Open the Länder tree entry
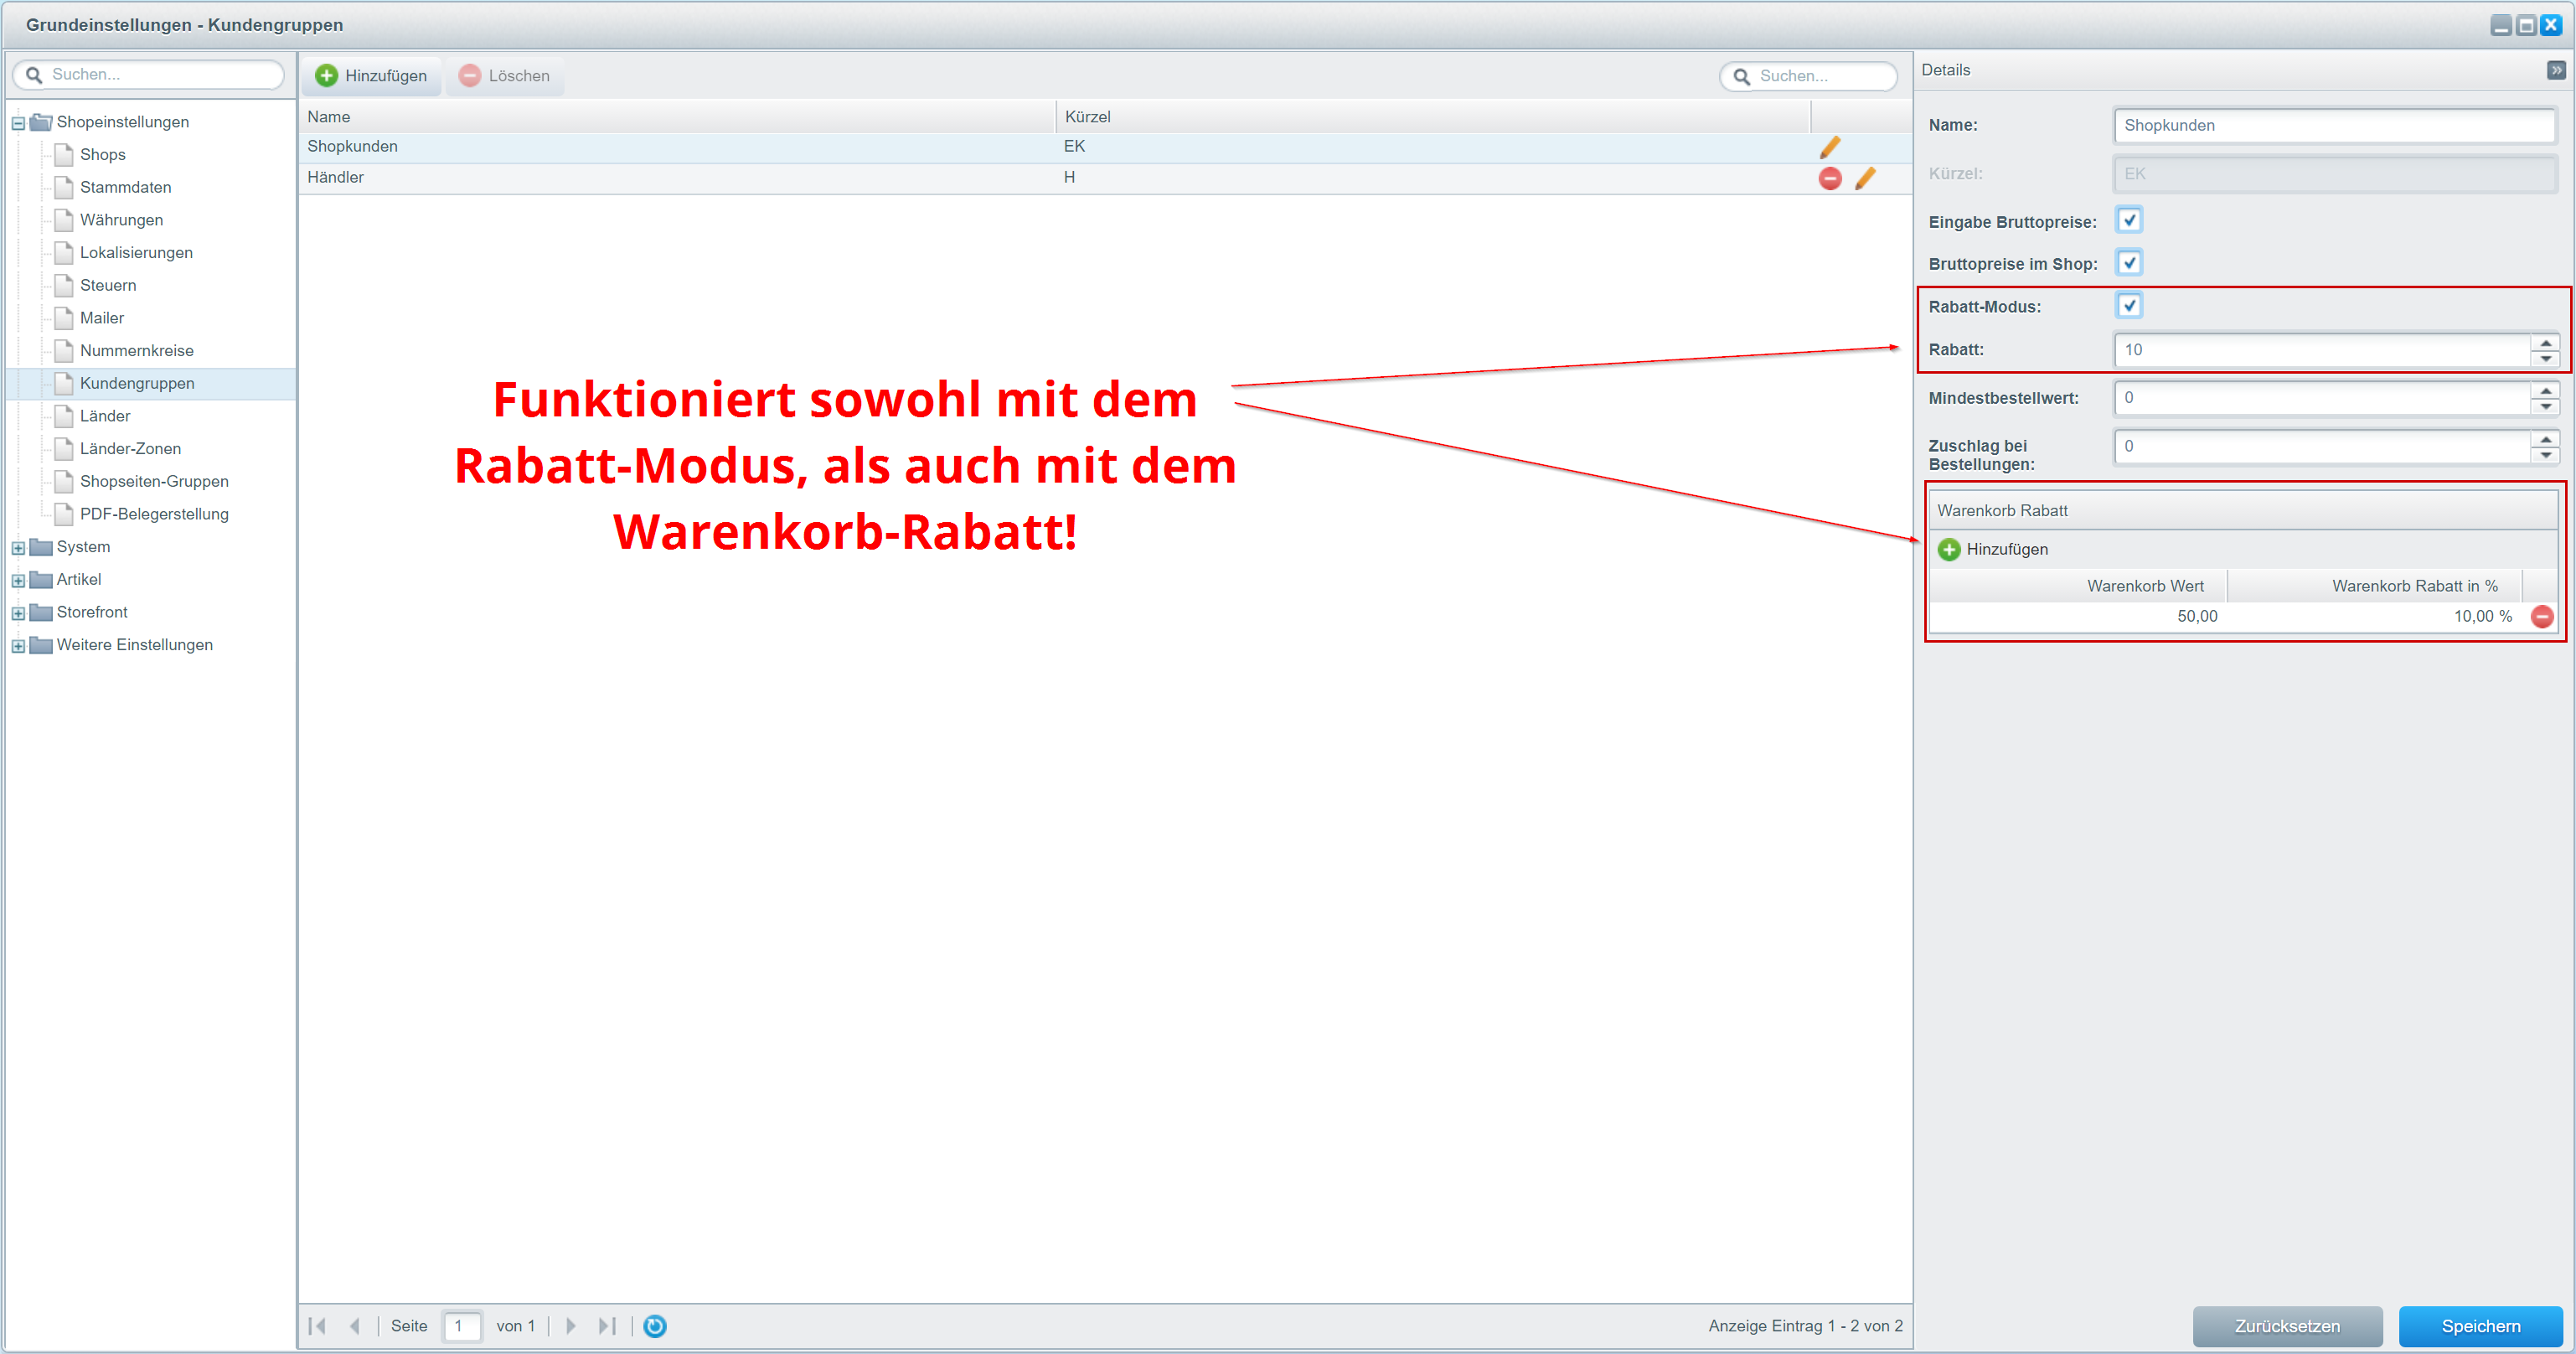Screen dimensions: 2576x1354 pyautogui.click(x=105, y=416)
